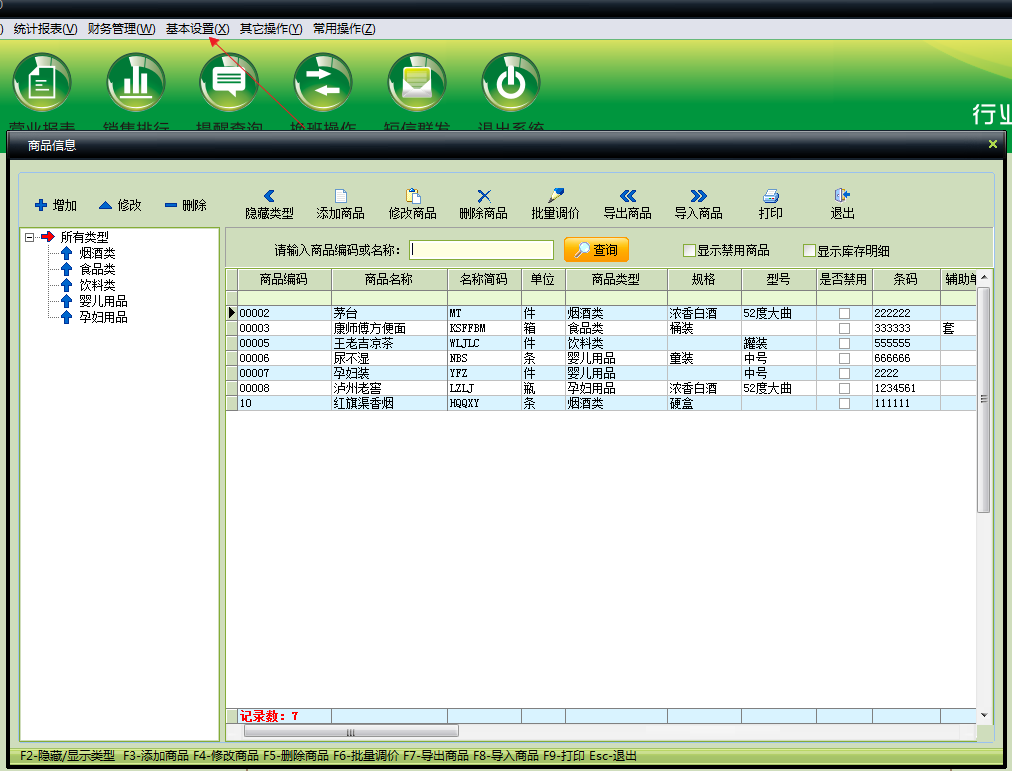Select 孕妇用品 category in tree
Image resolution: width=1012 pixels, height=771 pixels.
[x=103, y=317]
